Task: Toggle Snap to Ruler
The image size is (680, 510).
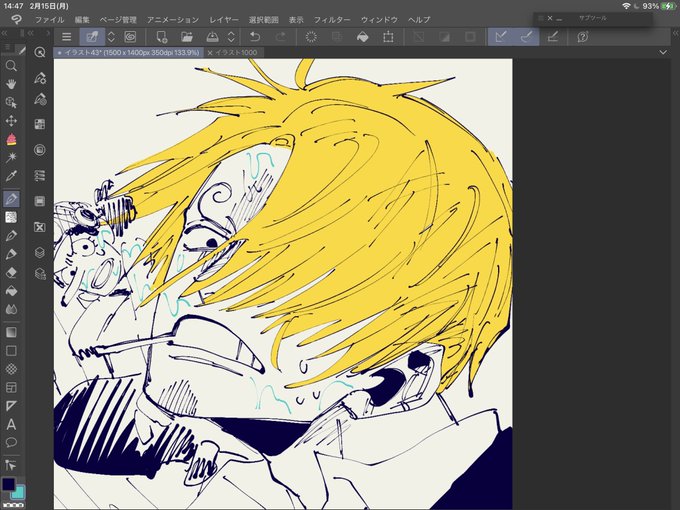Action: pos(501,37)
